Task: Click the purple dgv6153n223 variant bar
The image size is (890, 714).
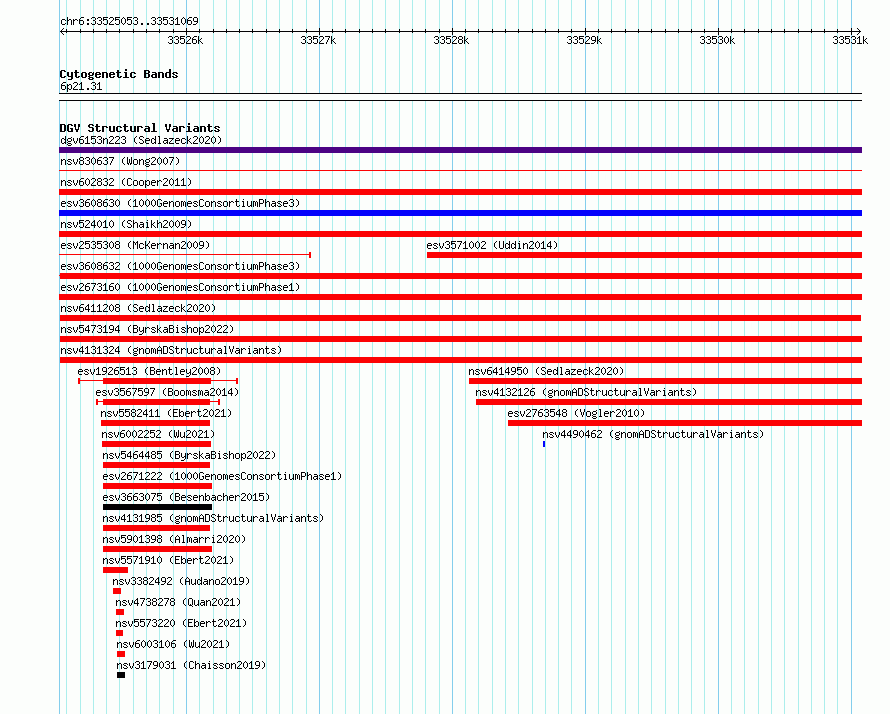Action: [460, 150]
